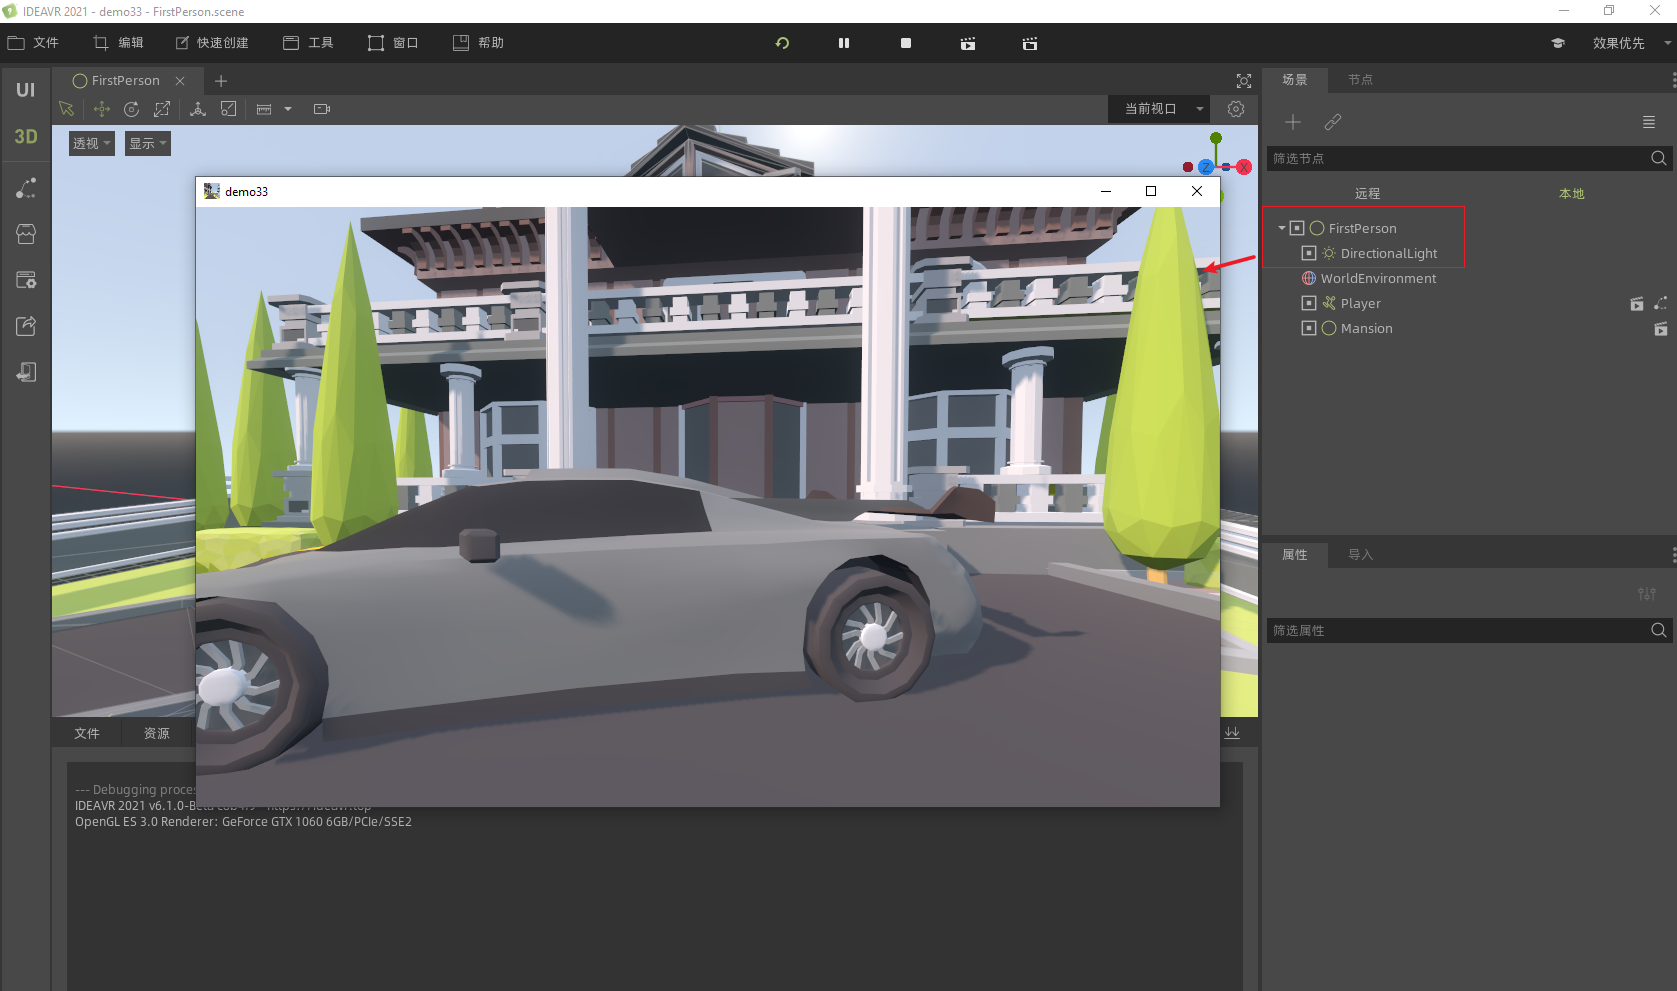The width and height of the screenshot is (1677, 991).
Task: Switch to 3D editing mode
Action: [x=26, y=137]
